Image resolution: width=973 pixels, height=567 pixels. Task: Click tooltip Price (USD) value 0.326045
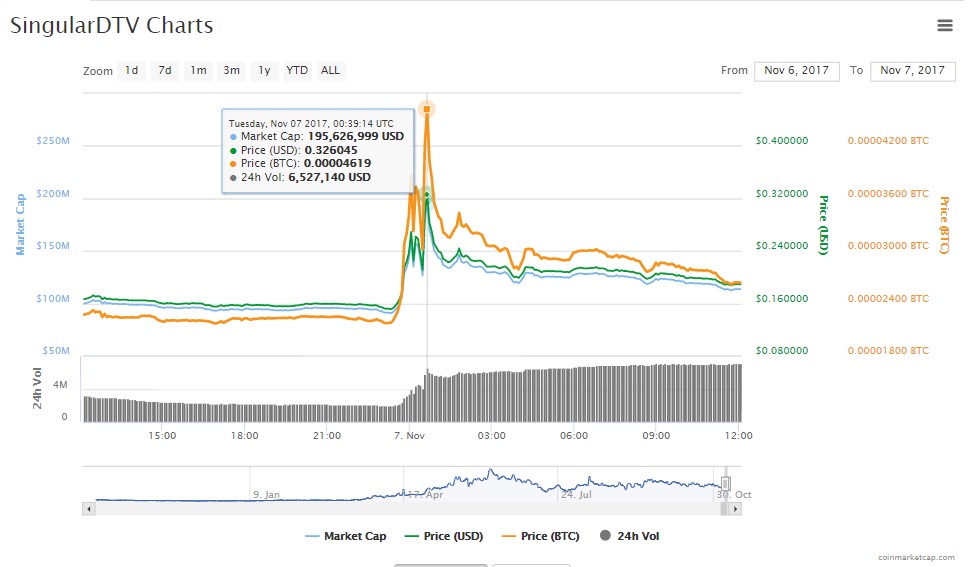pyautogui.click(x=331, y=150)
